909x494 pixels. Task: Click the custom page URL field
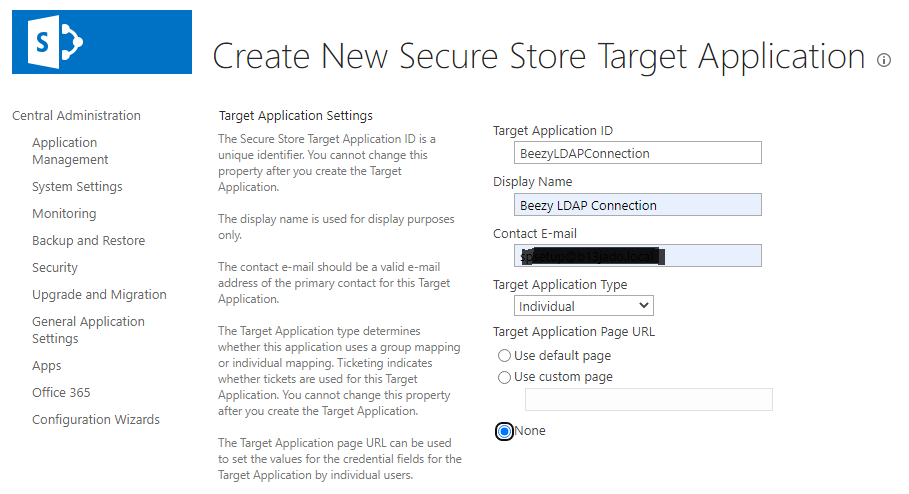[649, 399]
